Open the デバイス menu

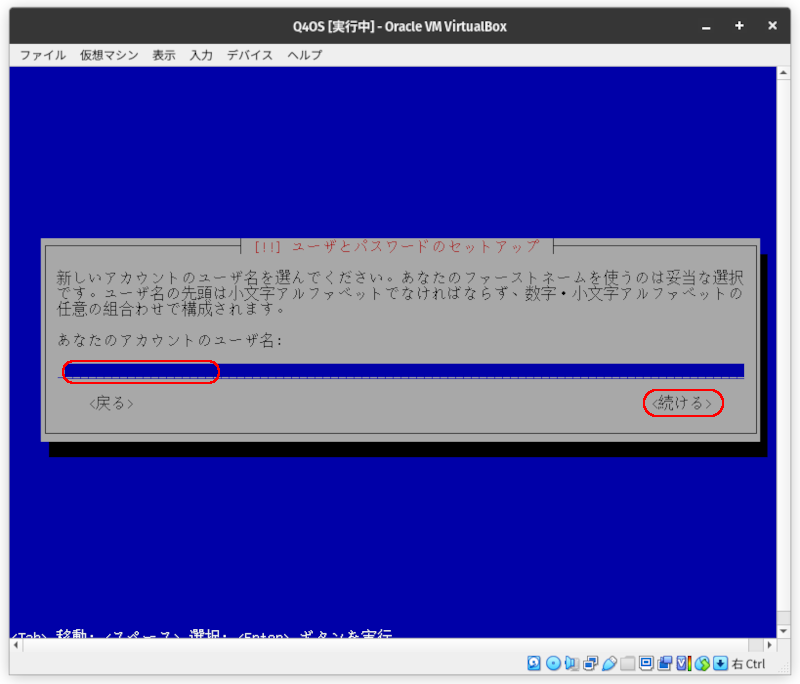(x=250, y=55)
